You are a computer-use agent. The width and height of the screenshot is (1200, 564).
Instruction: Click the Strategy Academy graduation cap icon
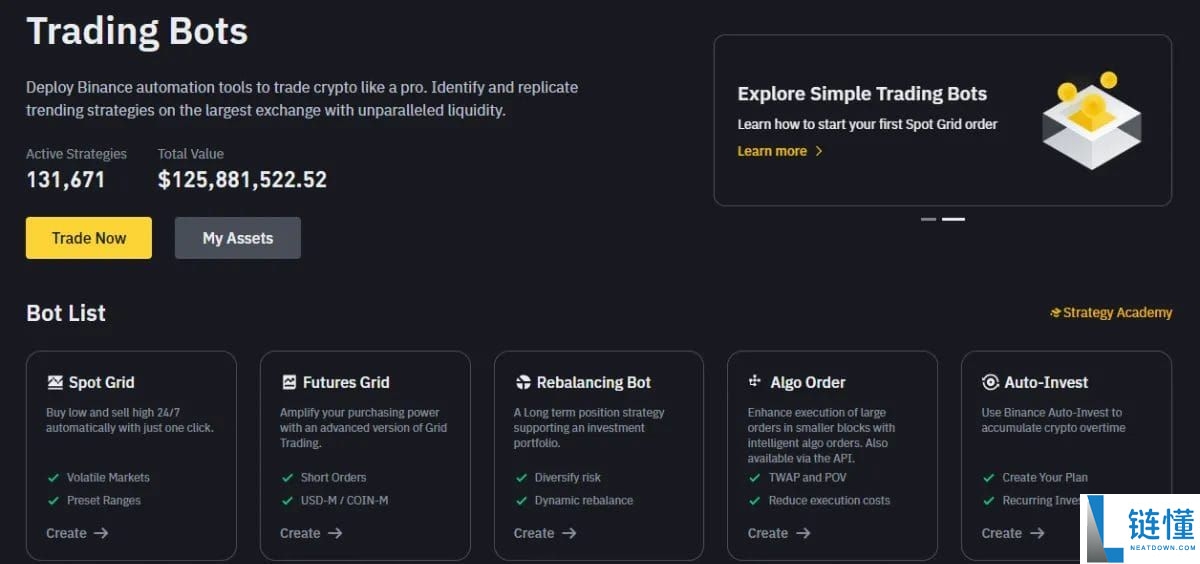pos(1055,313)
